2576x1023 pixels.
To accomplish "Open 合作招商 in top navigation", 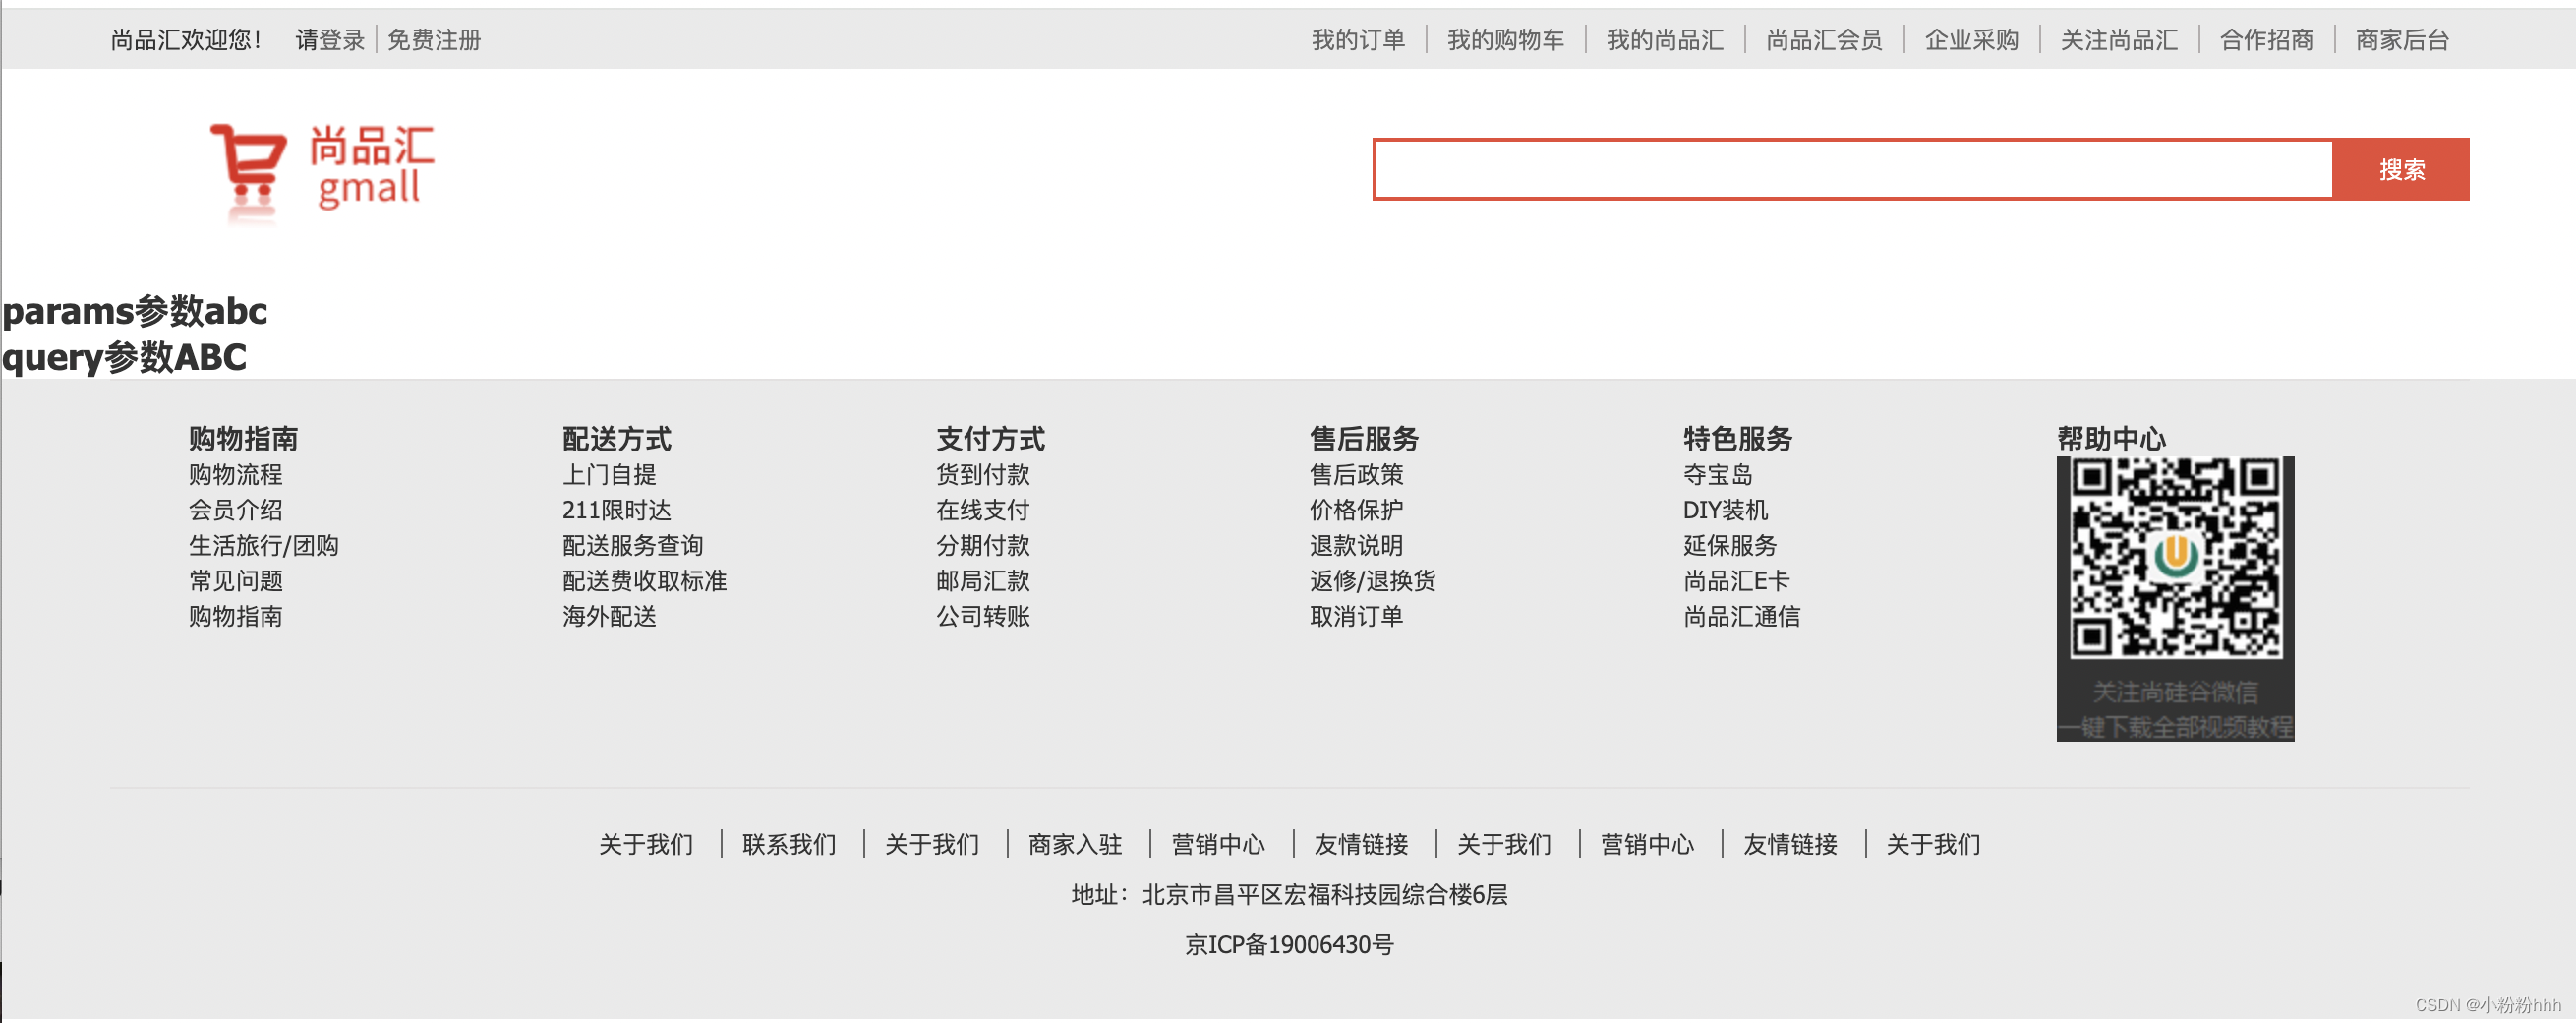I will pos(2266,40).
